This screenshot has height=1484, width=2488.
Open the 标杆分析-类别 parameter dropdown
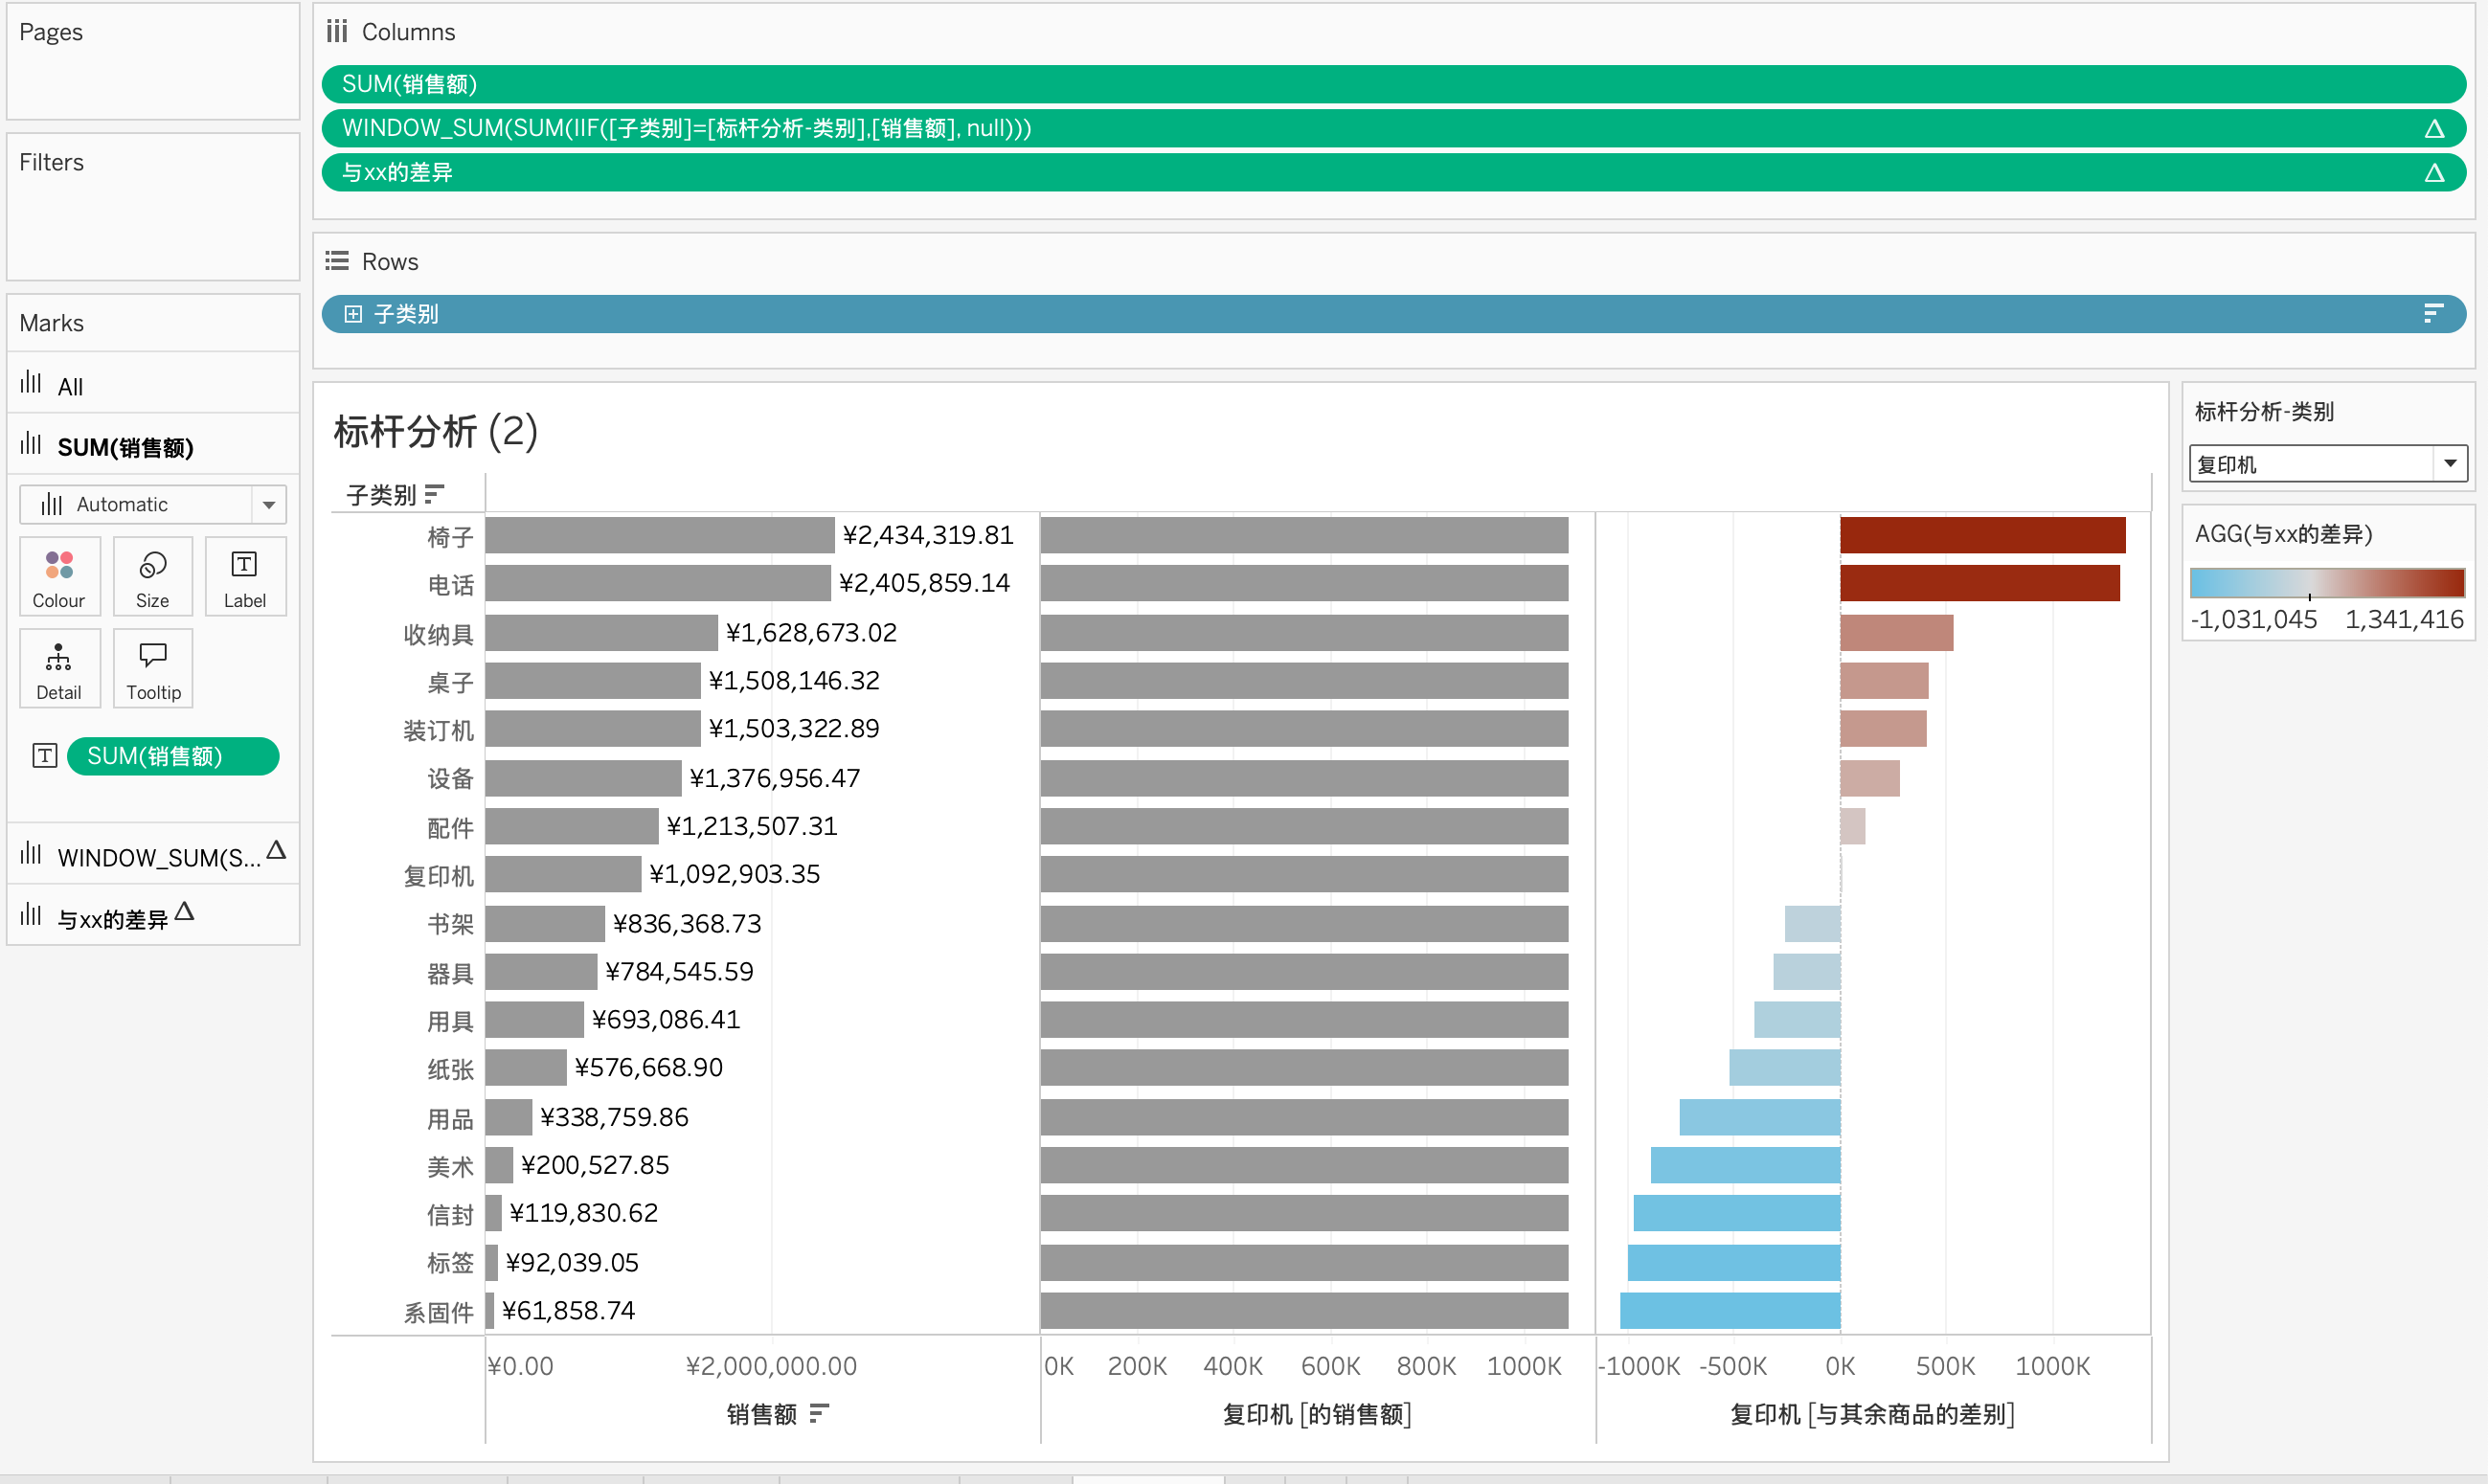coord(2449,464)
